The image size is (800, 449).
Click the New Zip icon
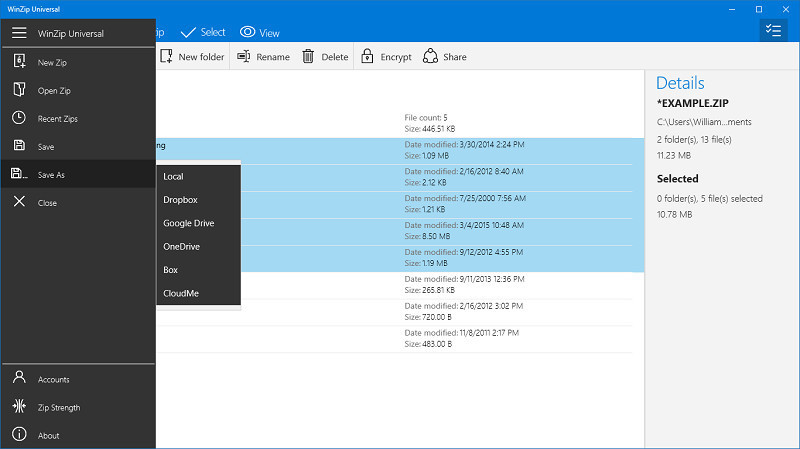click(19, 61)
